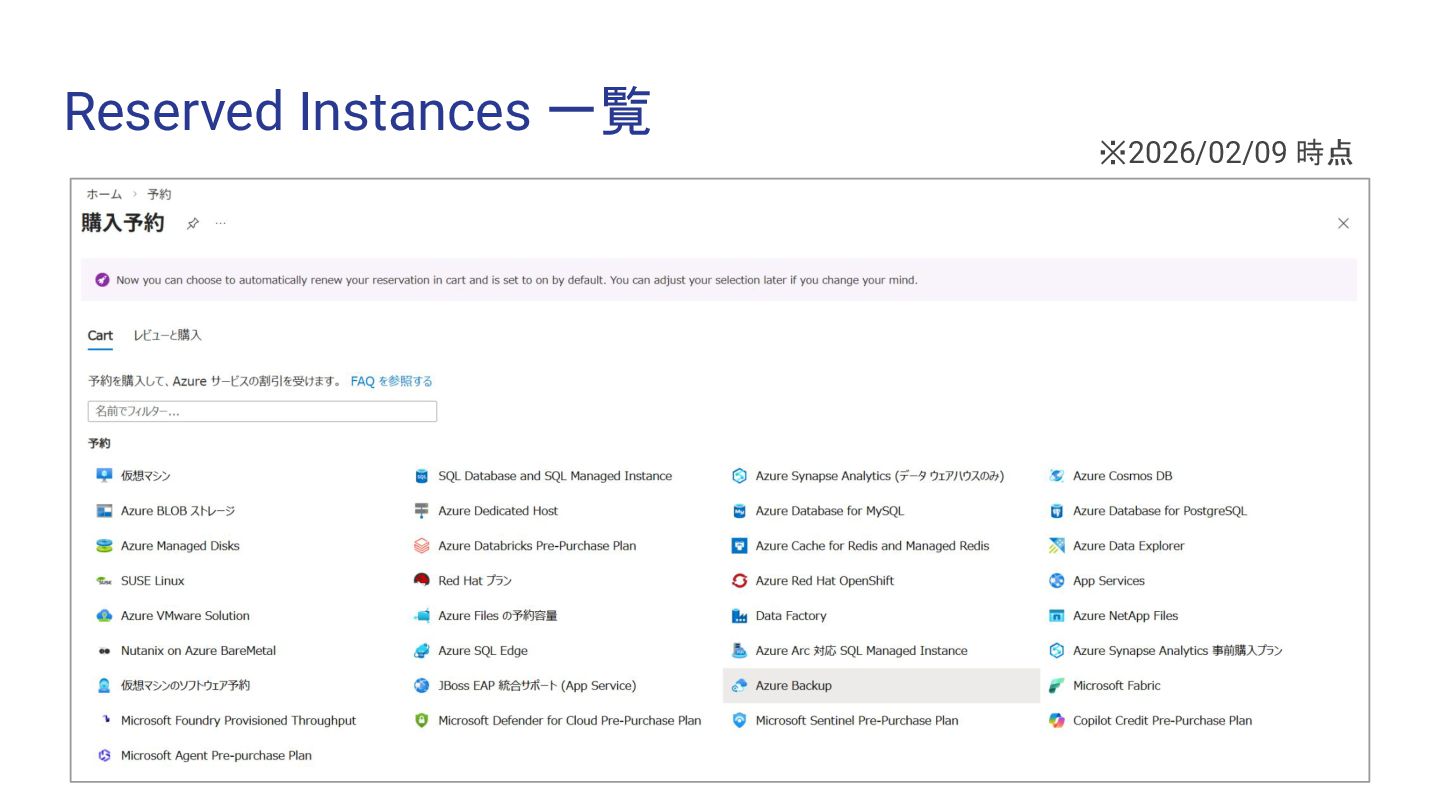Pin the 購入予約 page
This screenshot has height=810, width=1440.
pos(193,224)
